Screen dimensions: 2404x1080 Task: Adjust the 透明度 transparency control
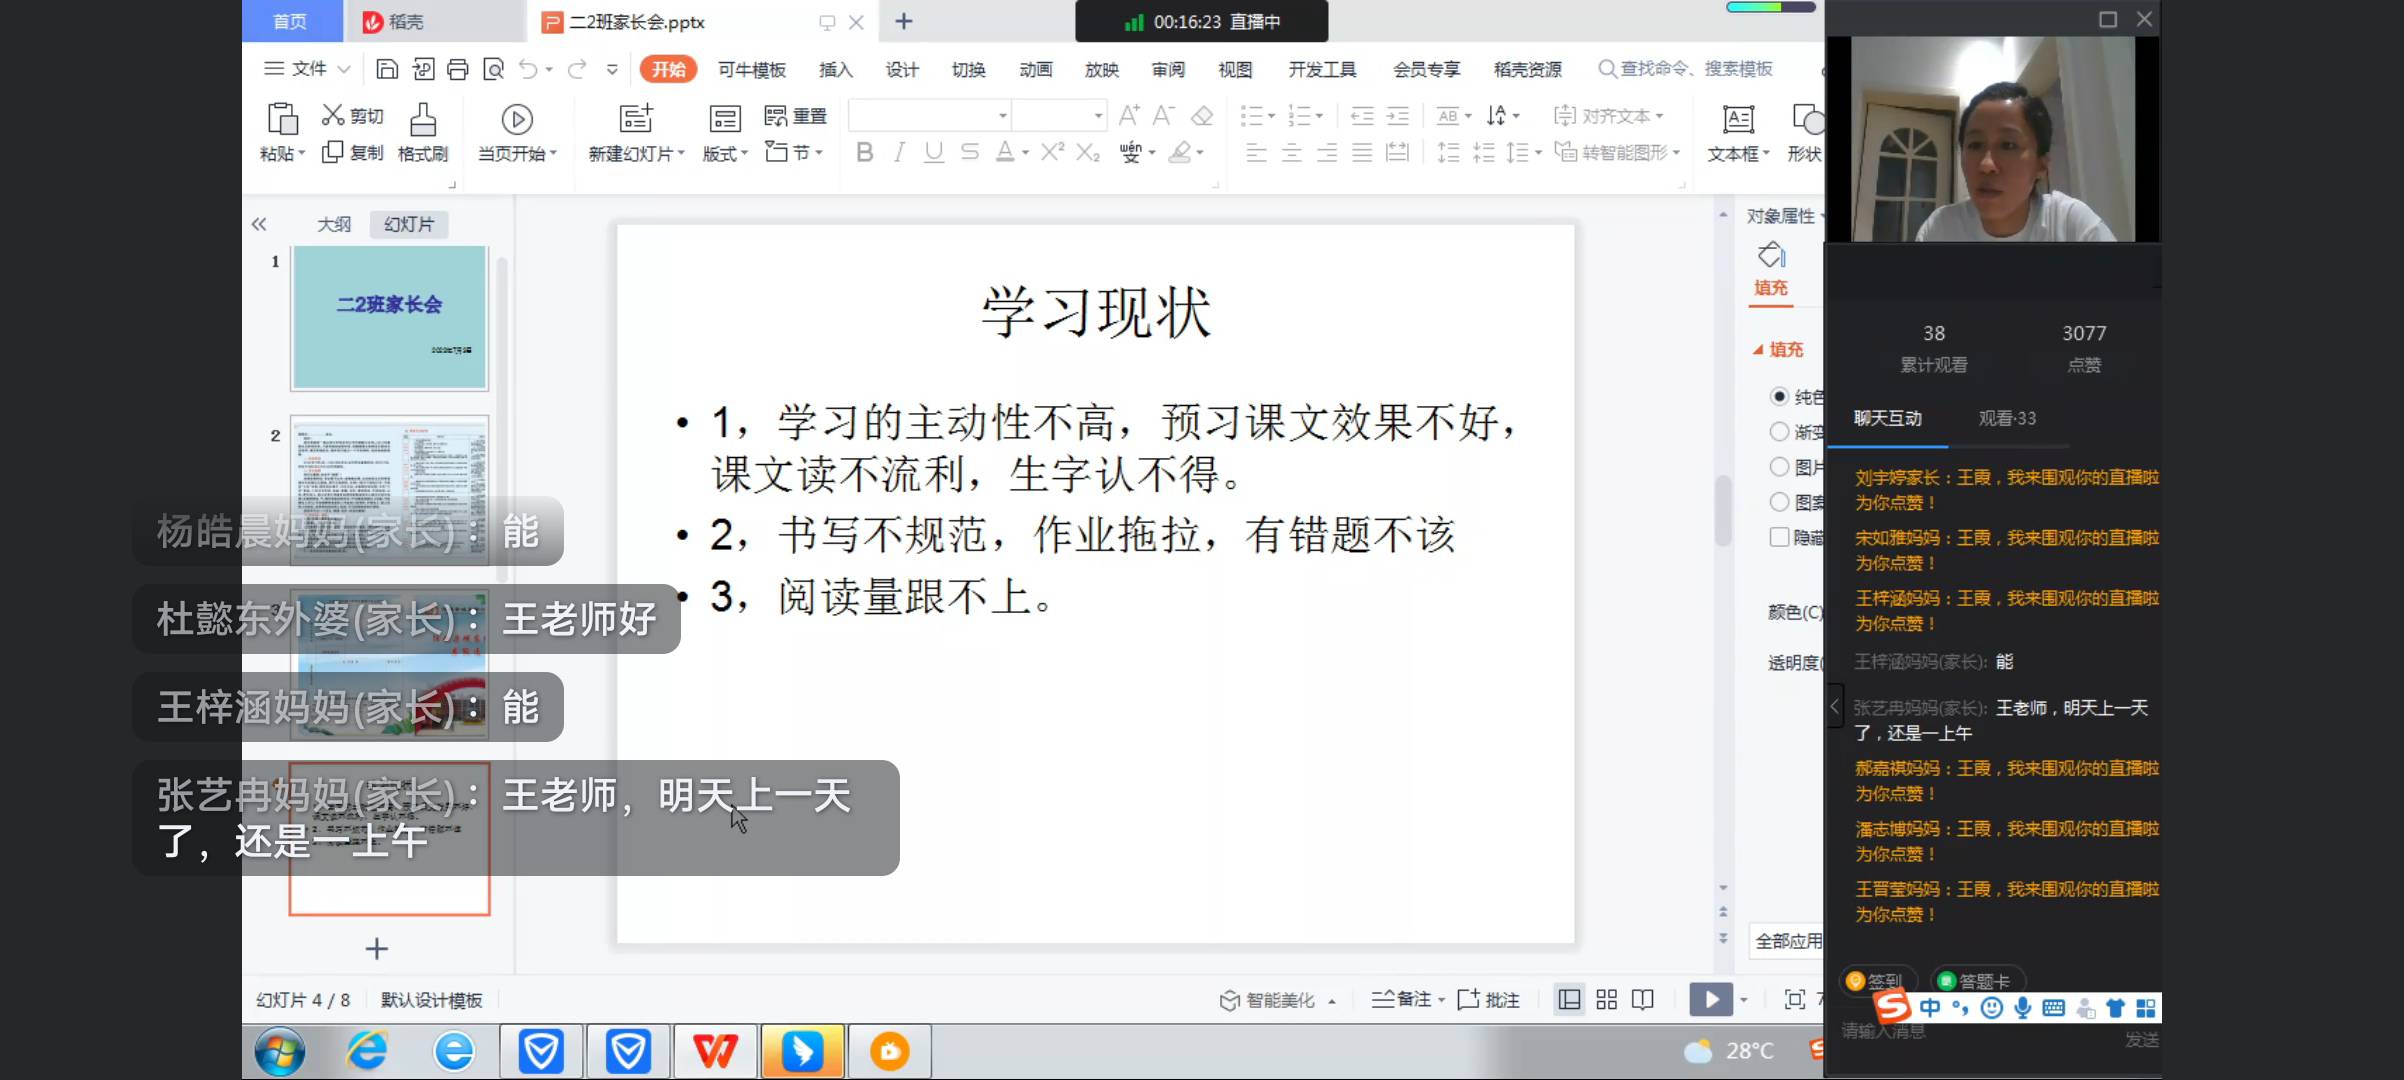pos(1793,663)
